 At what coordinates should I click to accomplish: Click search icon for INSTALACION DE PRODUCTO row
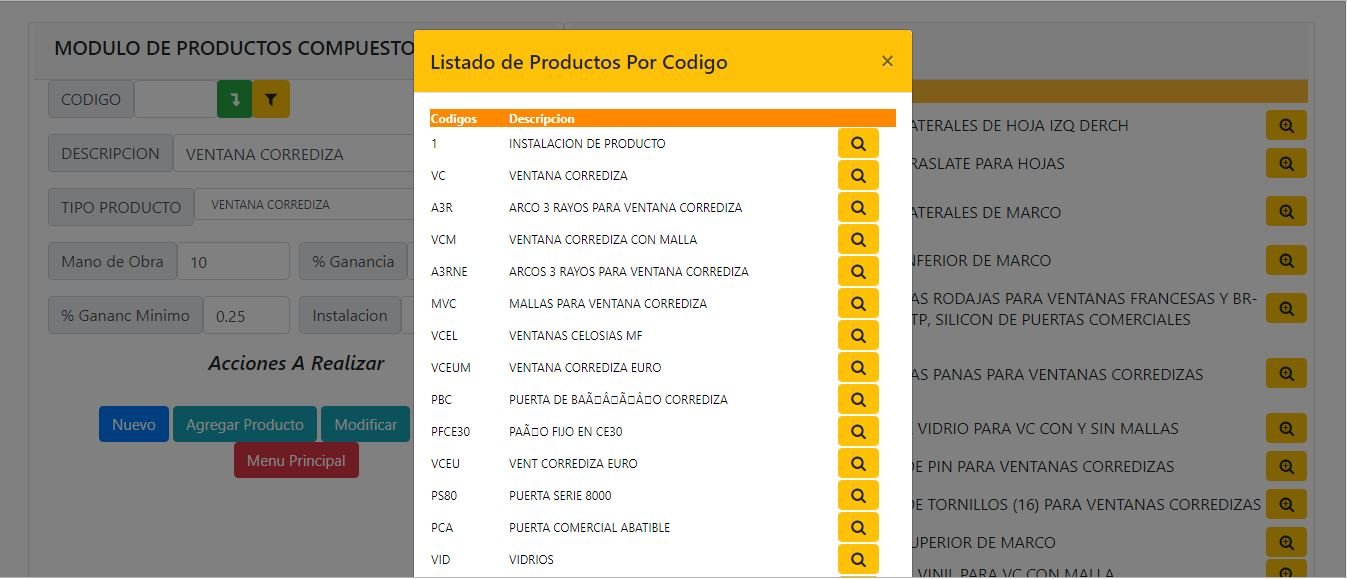click(858, 143)
